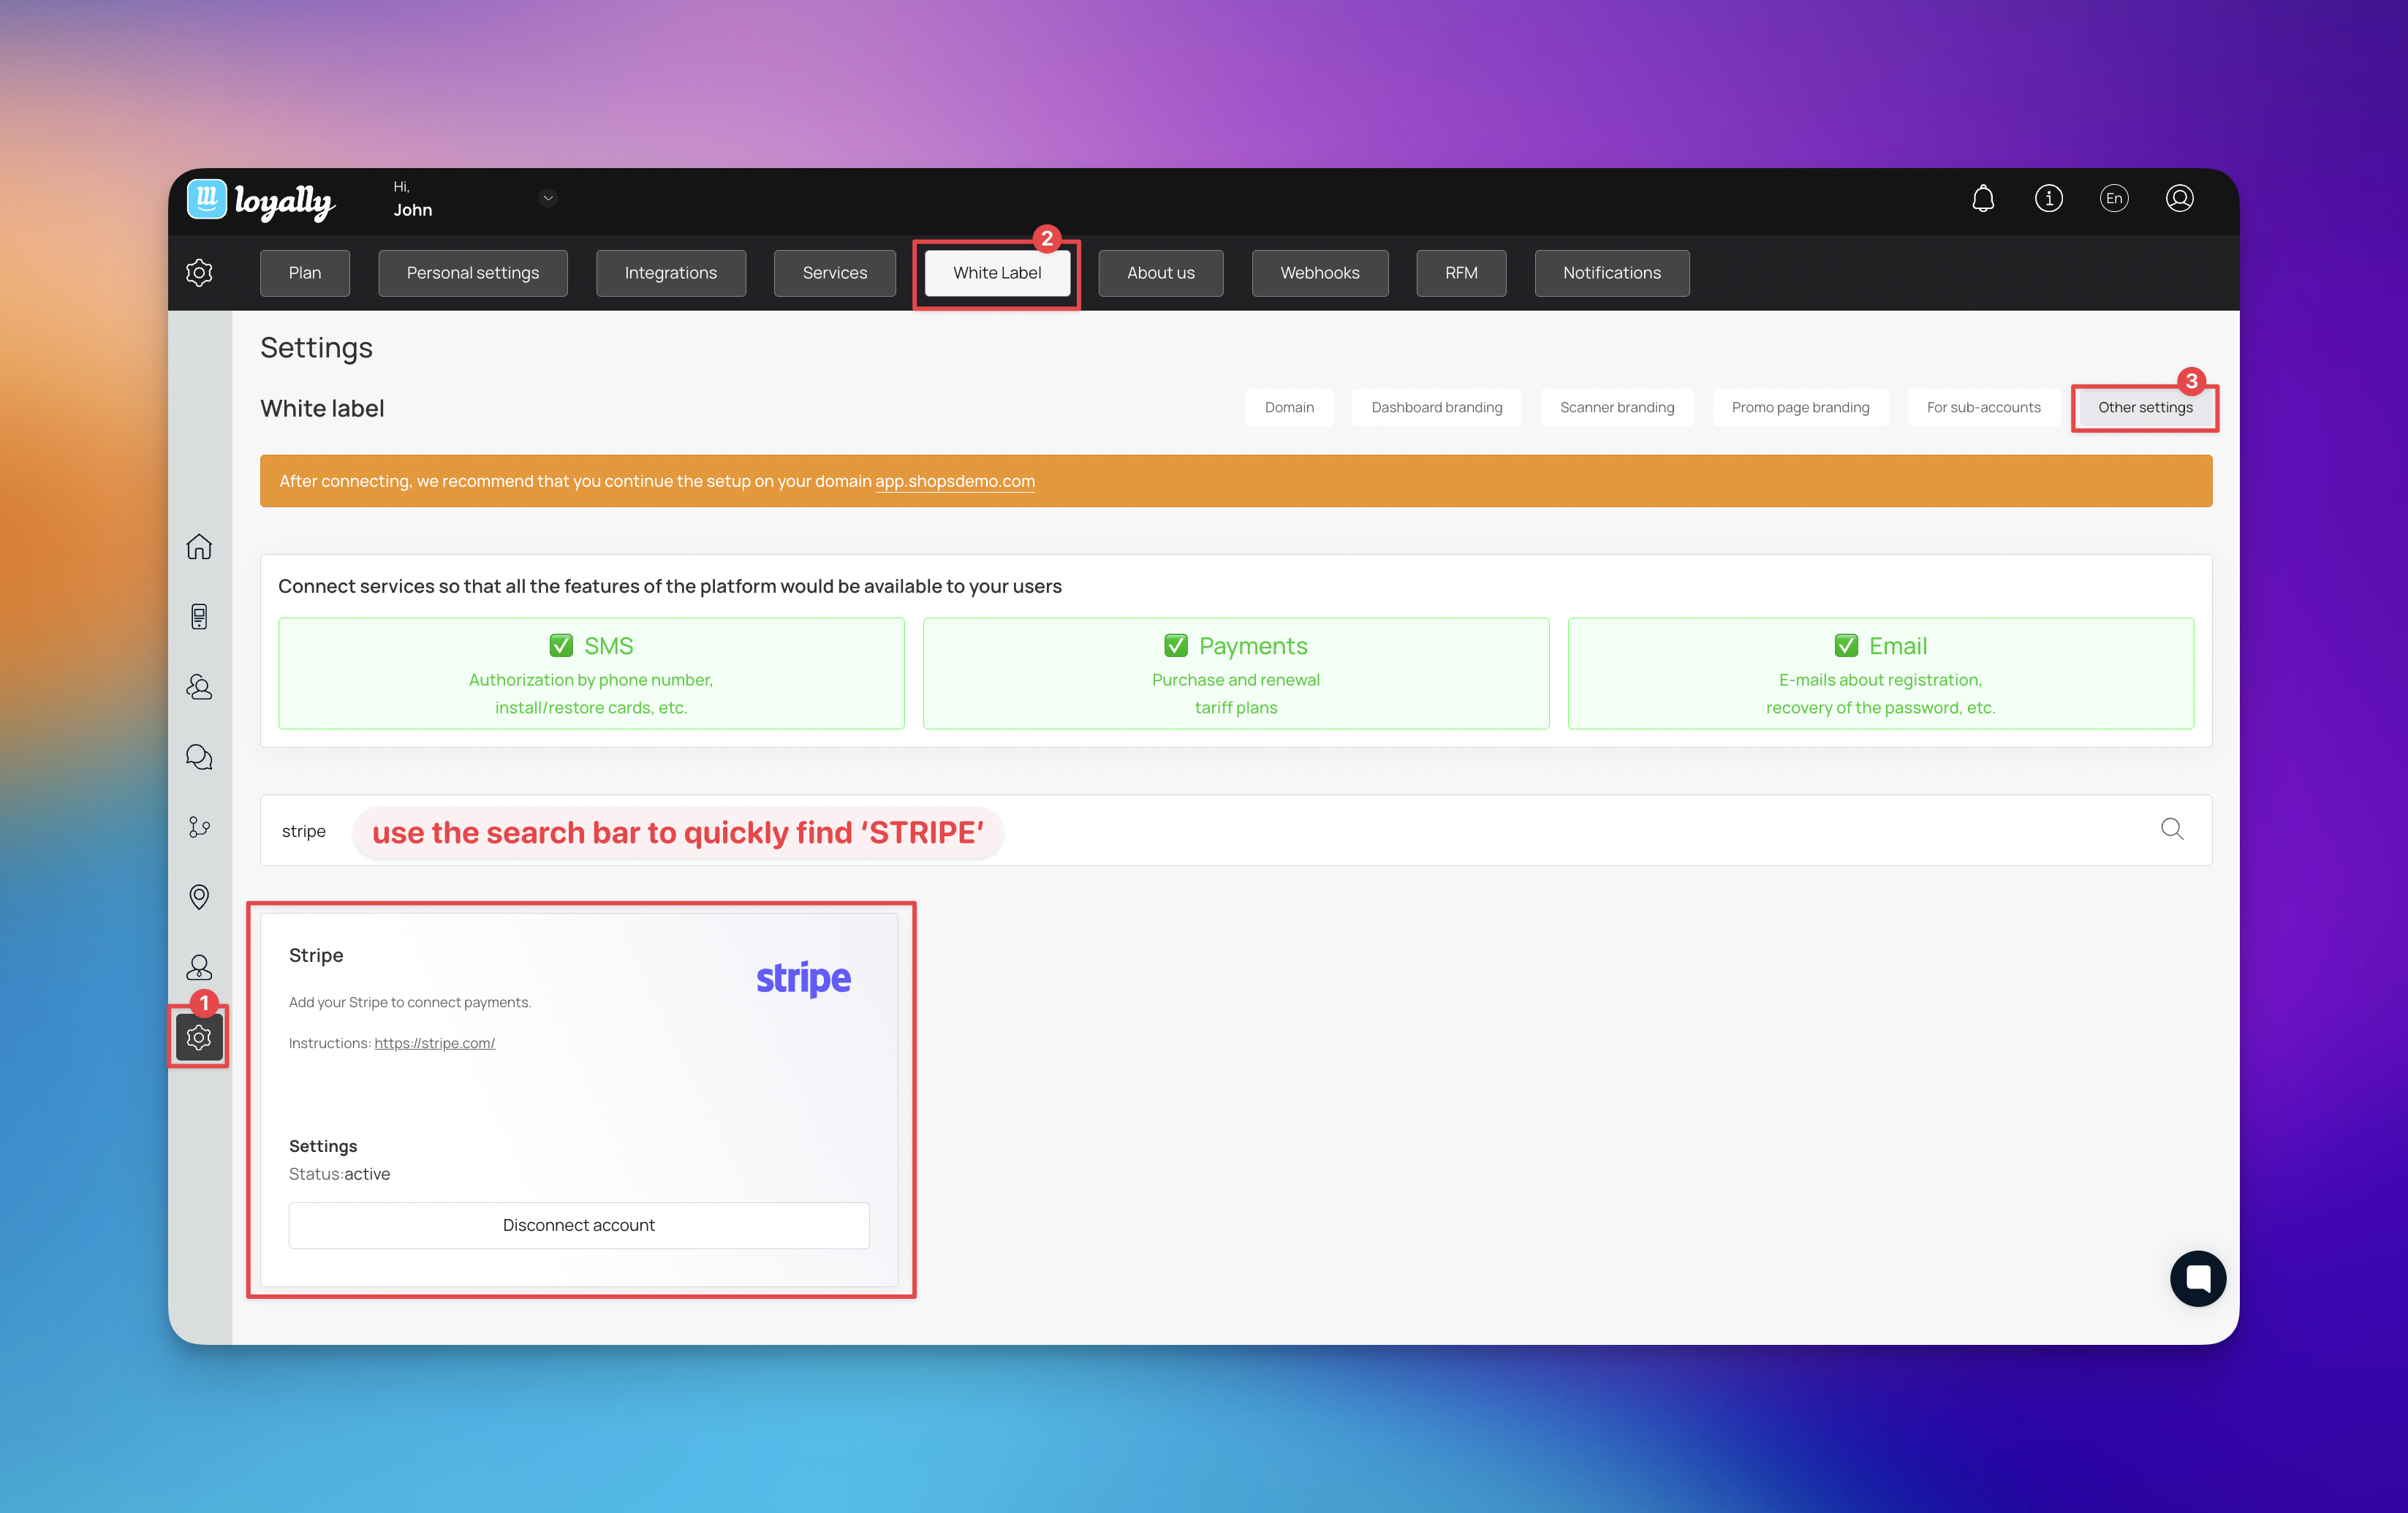Image resolution: width=2408 pixels, height=1513 pixels.
Task: Open the user profile avatar icon
Action: [x=2179, y=198]
